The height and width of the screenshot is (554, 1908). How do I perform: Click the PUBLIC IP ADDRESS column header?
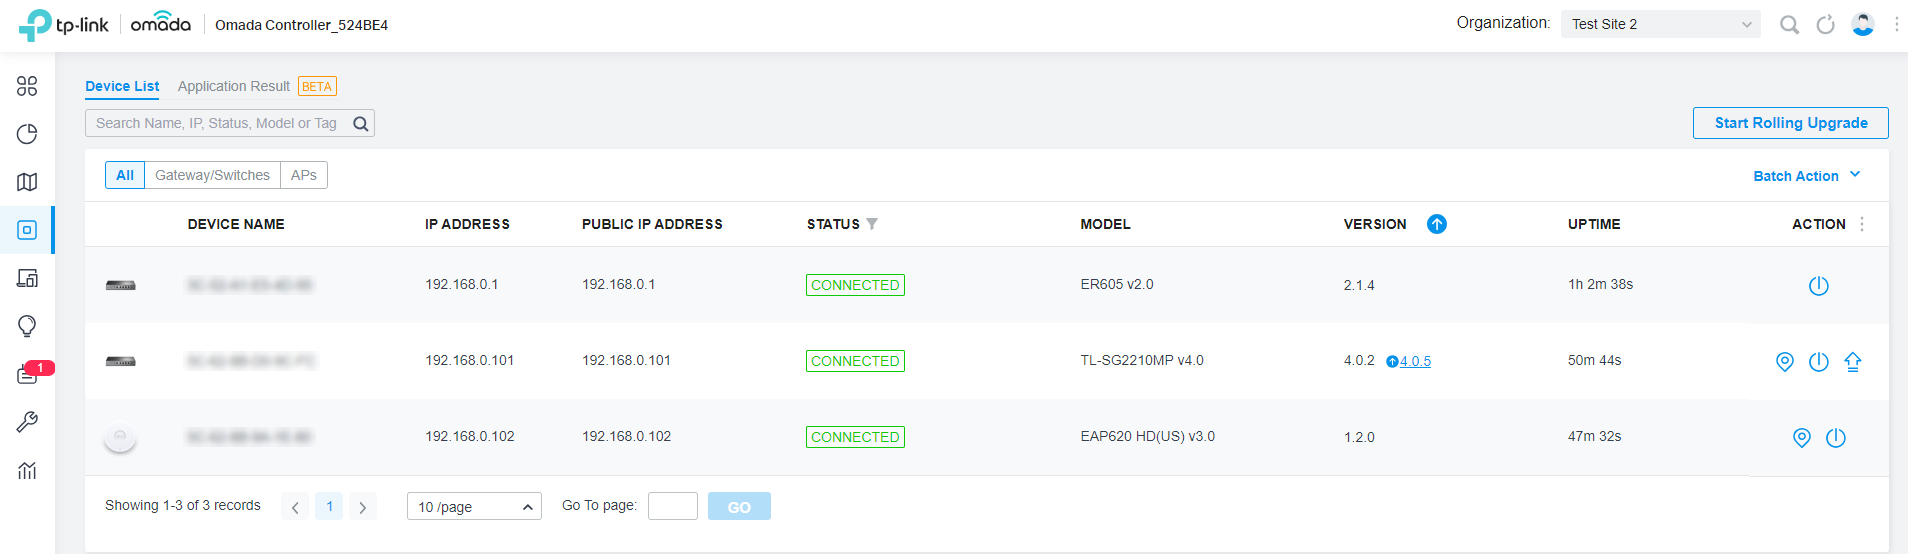coord(652,224)
